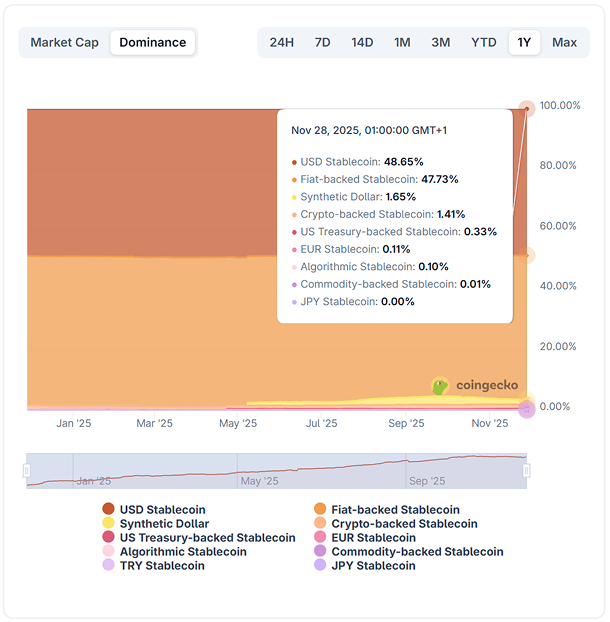Click the JPY Stablecoin legend dot
Image resolution: width=610 pixels, height=622 pixels.
[321, 566]
